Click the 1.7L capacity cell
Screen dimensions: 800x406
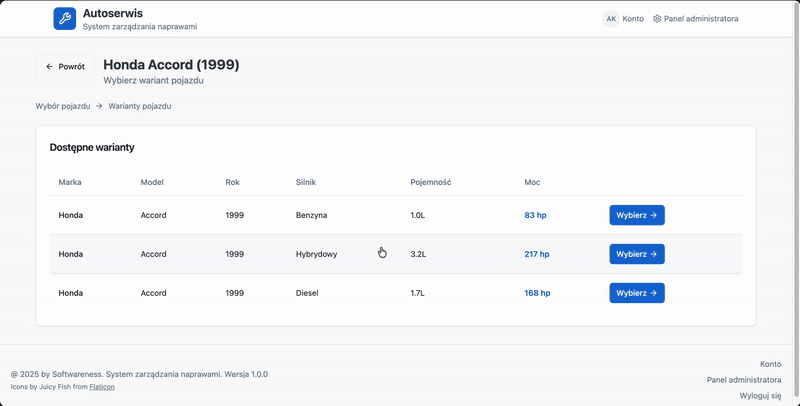[417, 293]
